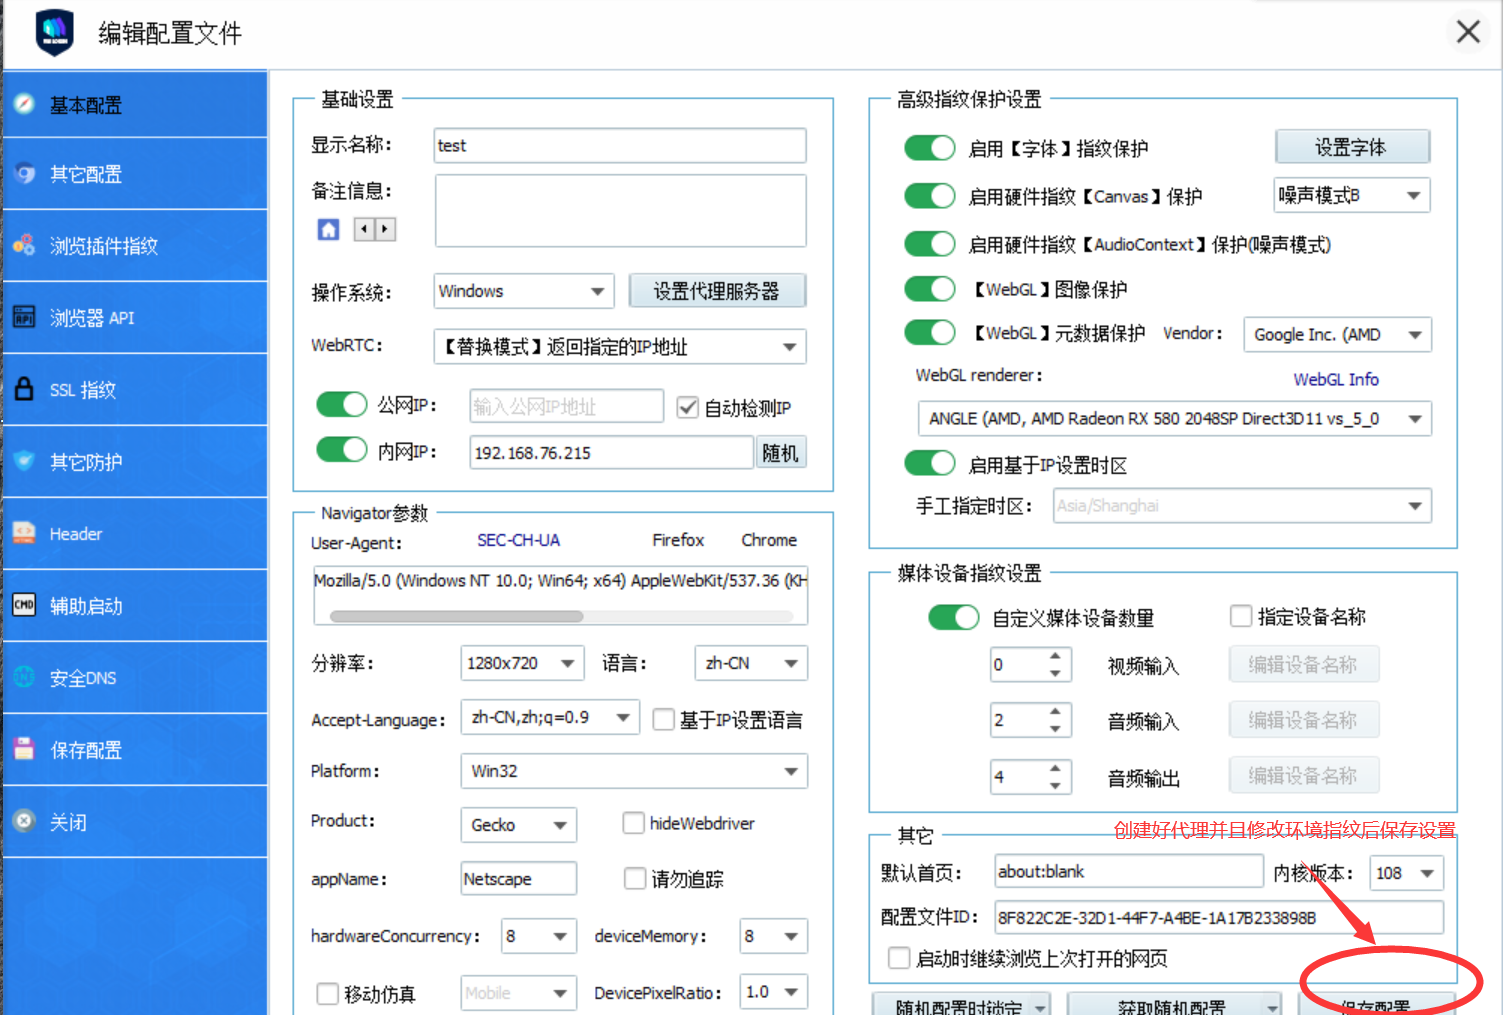1503x1015 pixels.
Task: Open the 基本配置 sidebar section
Action: tap(85, 104)
